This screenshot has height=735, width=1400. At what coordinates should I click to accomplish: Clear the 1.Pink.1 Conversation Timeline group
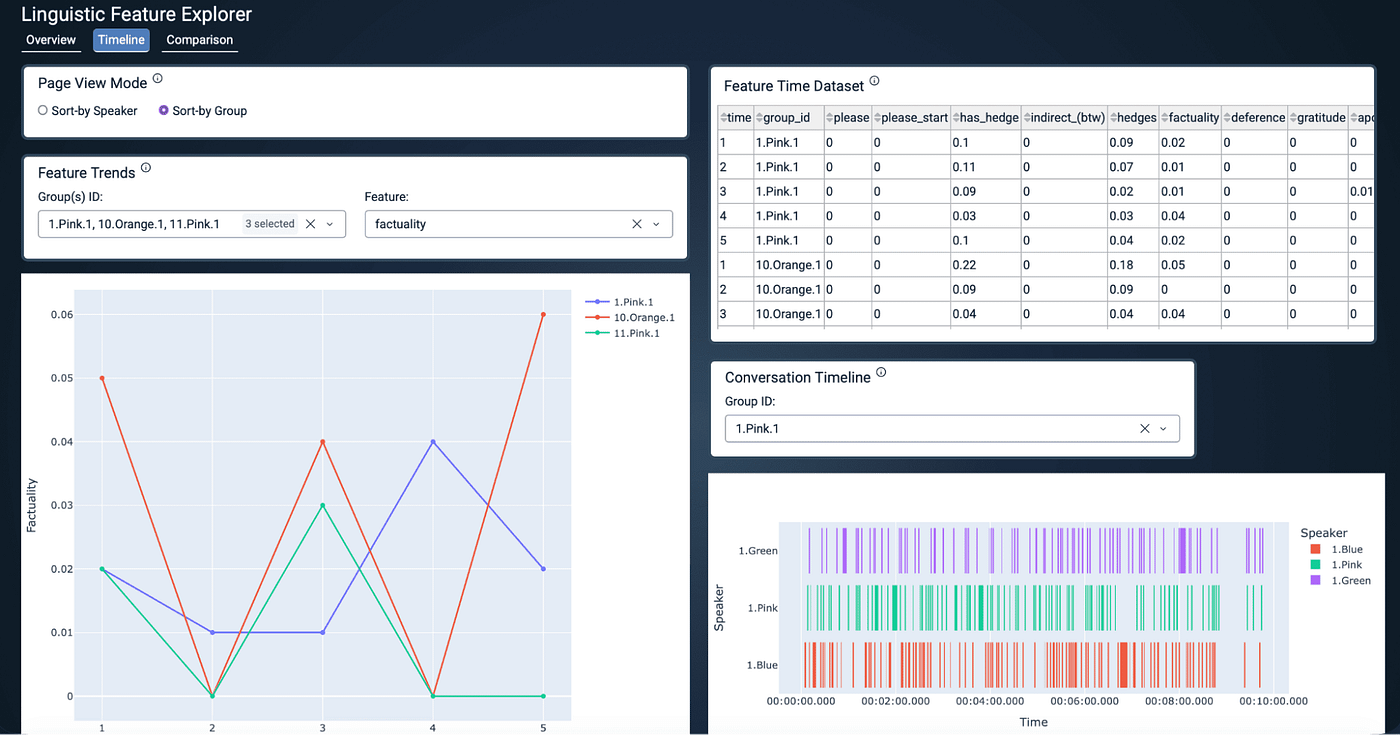pyautogui.click(x=1145, y=429)
